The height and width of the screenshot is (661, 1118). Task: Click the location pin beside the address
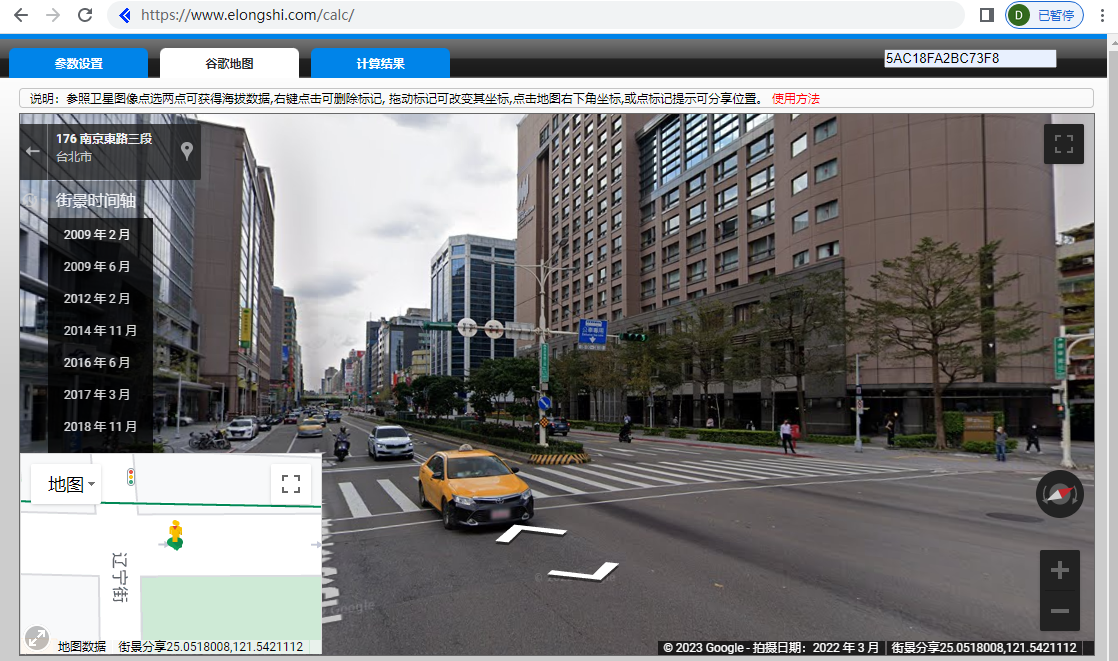186,151
